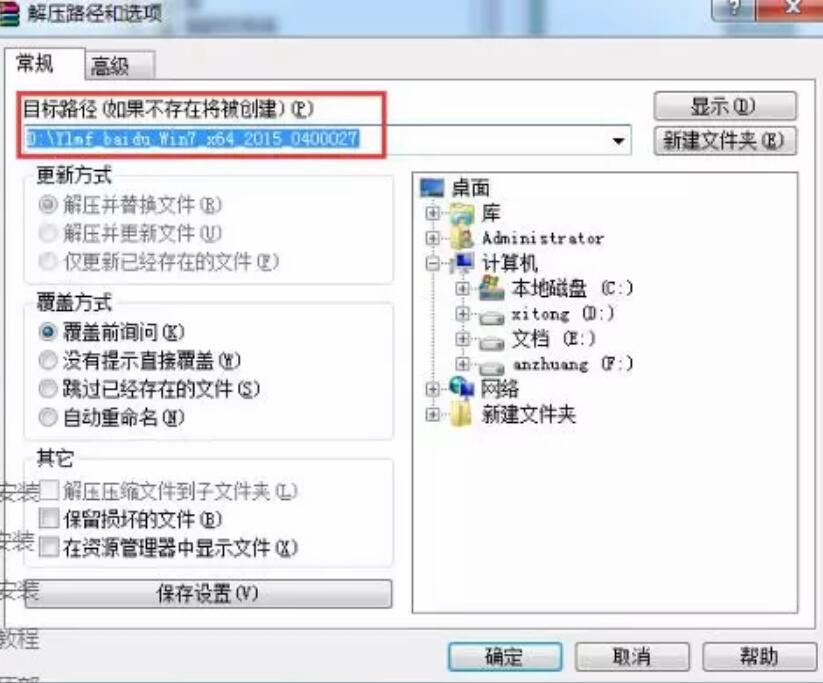Select the 本地磁盘 (C:) drive icon
This screenshot has height=683, width=823.
(492, 288)
